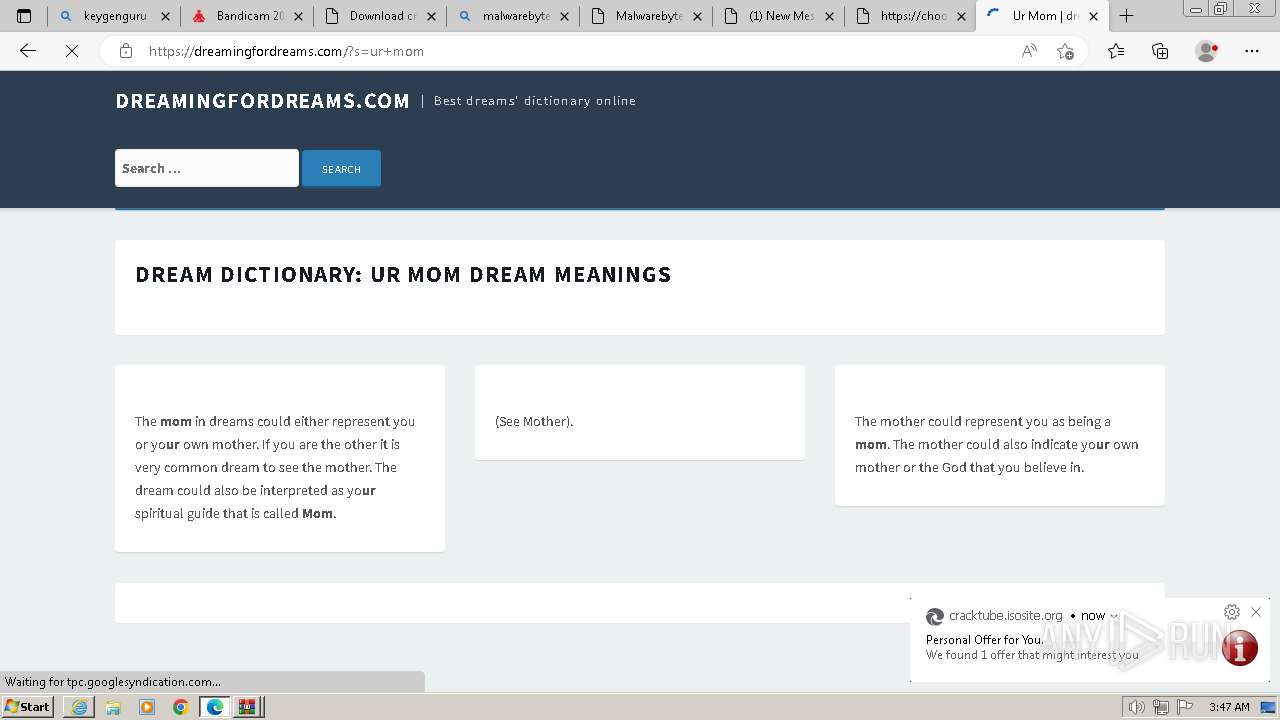The width and height of the screenshot is (1280, 720).
Task: Open Read aloud feature
Action: point(1029,51)
